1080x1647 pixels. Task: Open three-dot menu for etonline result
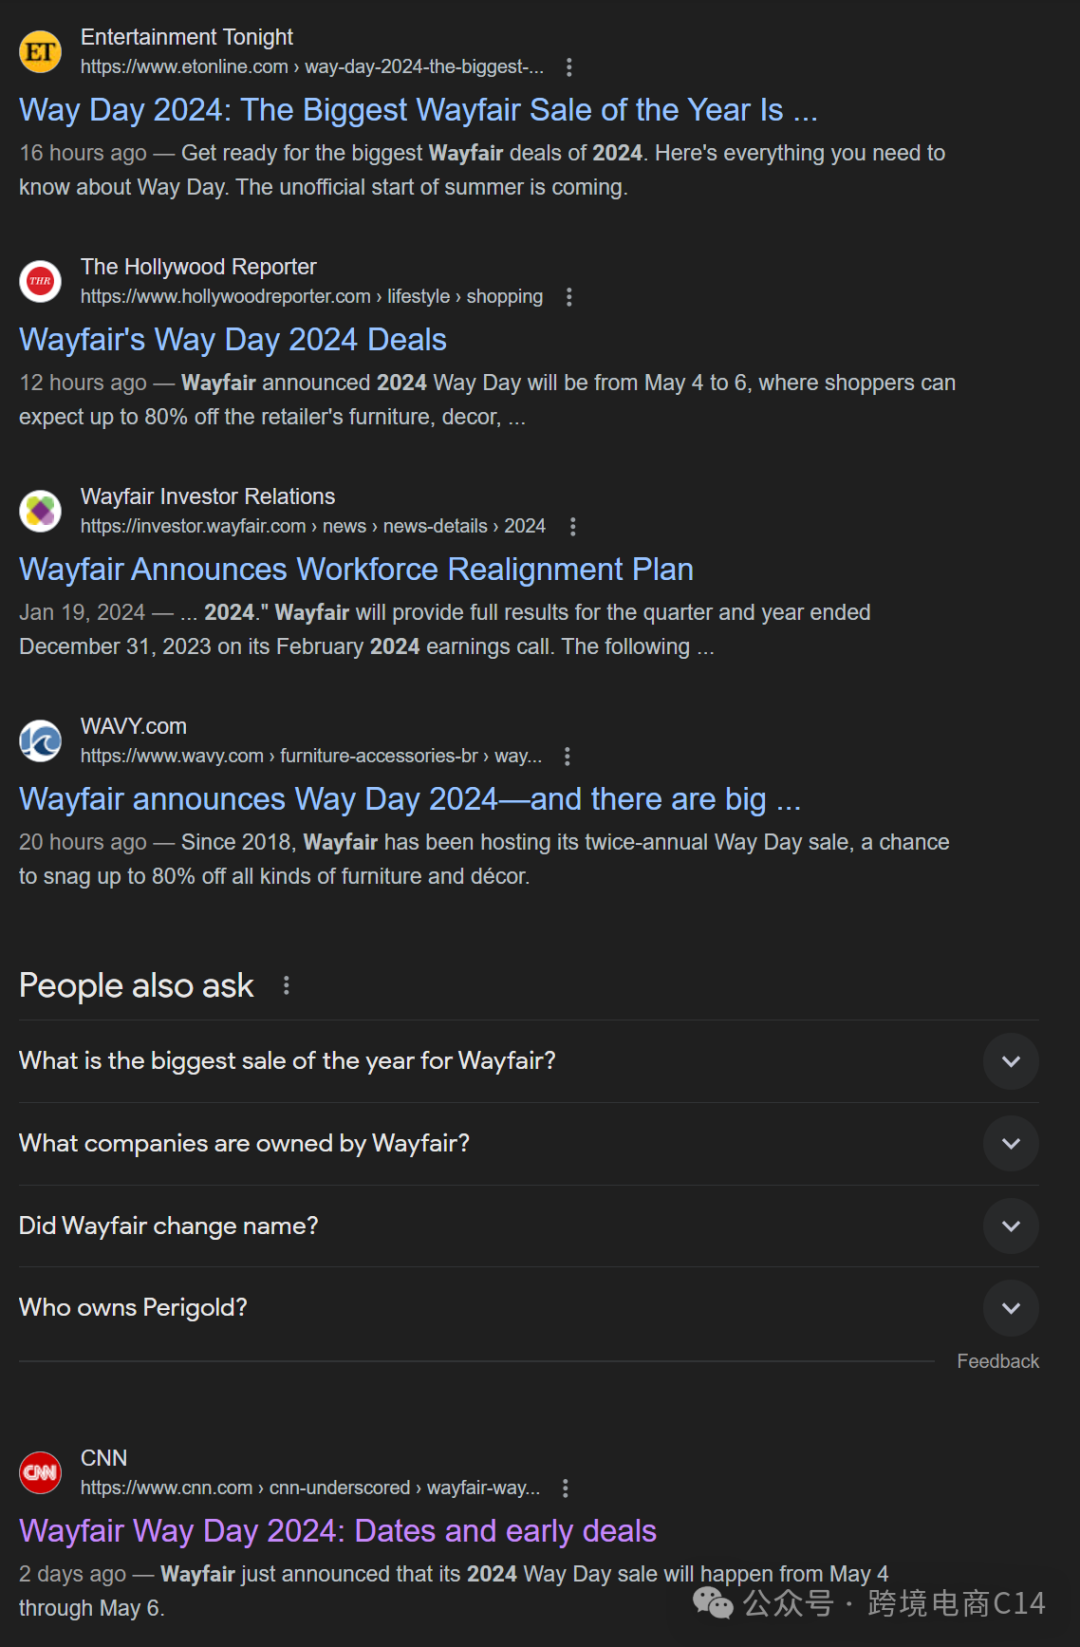(x=569, y=67)
